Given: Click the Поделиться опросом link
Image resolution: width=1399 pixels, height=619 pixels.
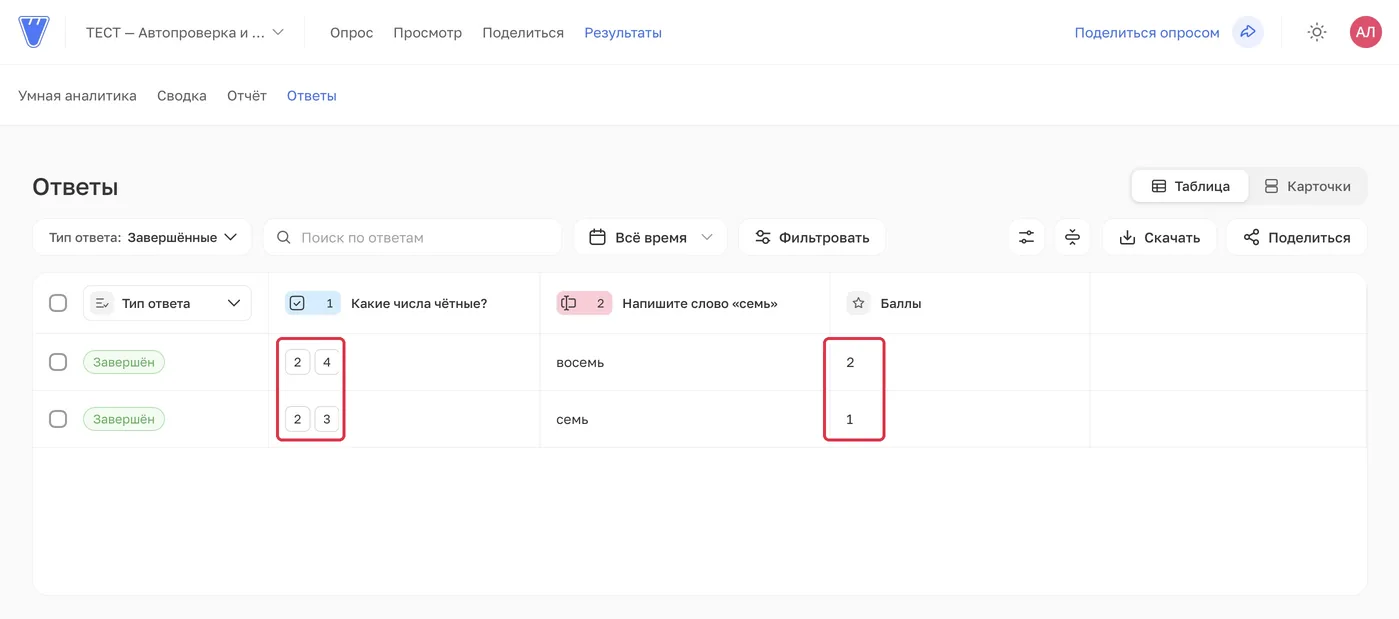Looking at the screenshot, I should tap(1147, 32).
